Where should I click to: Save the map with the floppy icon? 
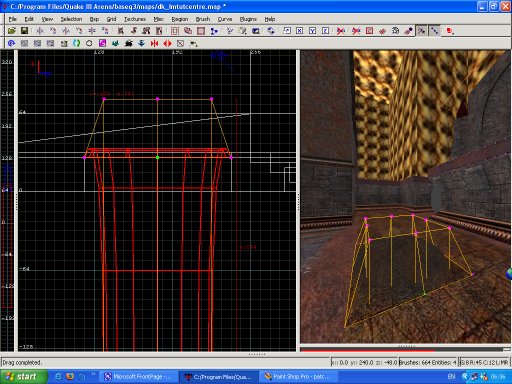click(x=24, y=31)
